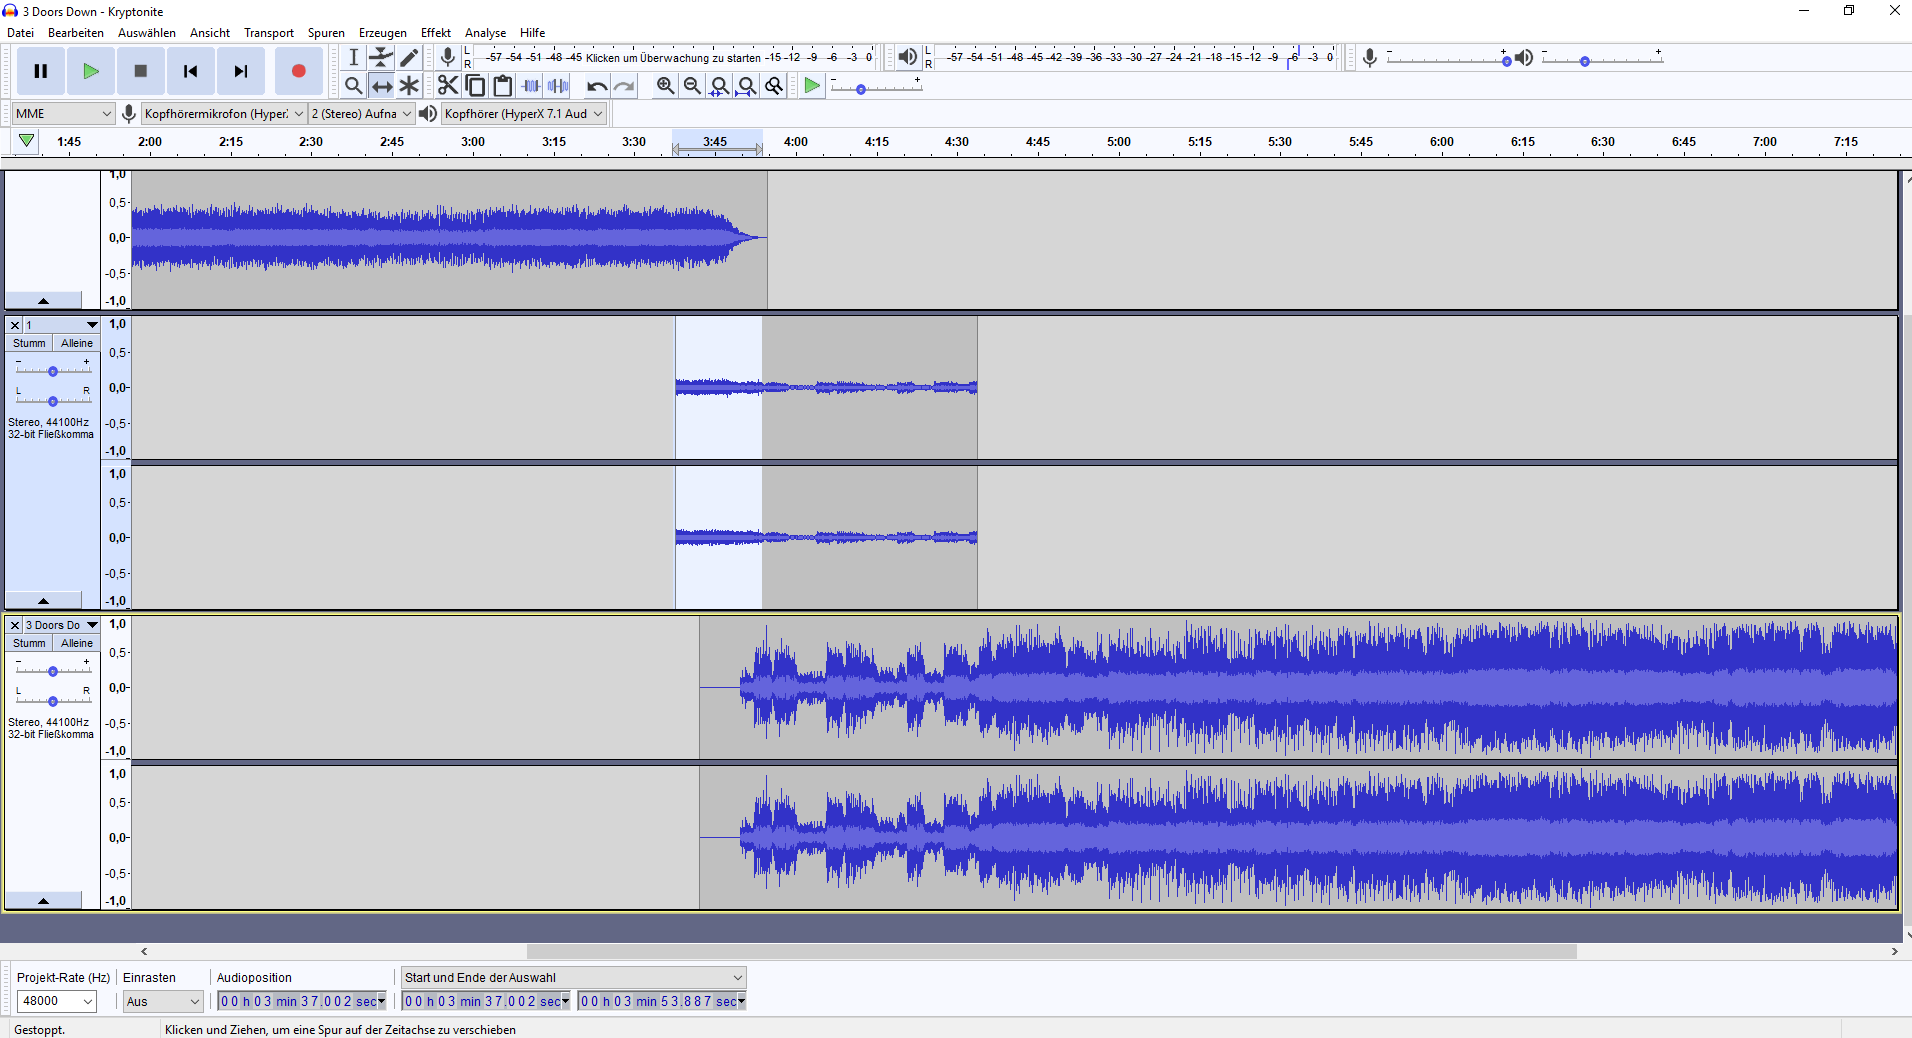This screenshot has height=1038, width=1912.
Task: Click the Skip to Start button
Action: (x=190, y=71)
